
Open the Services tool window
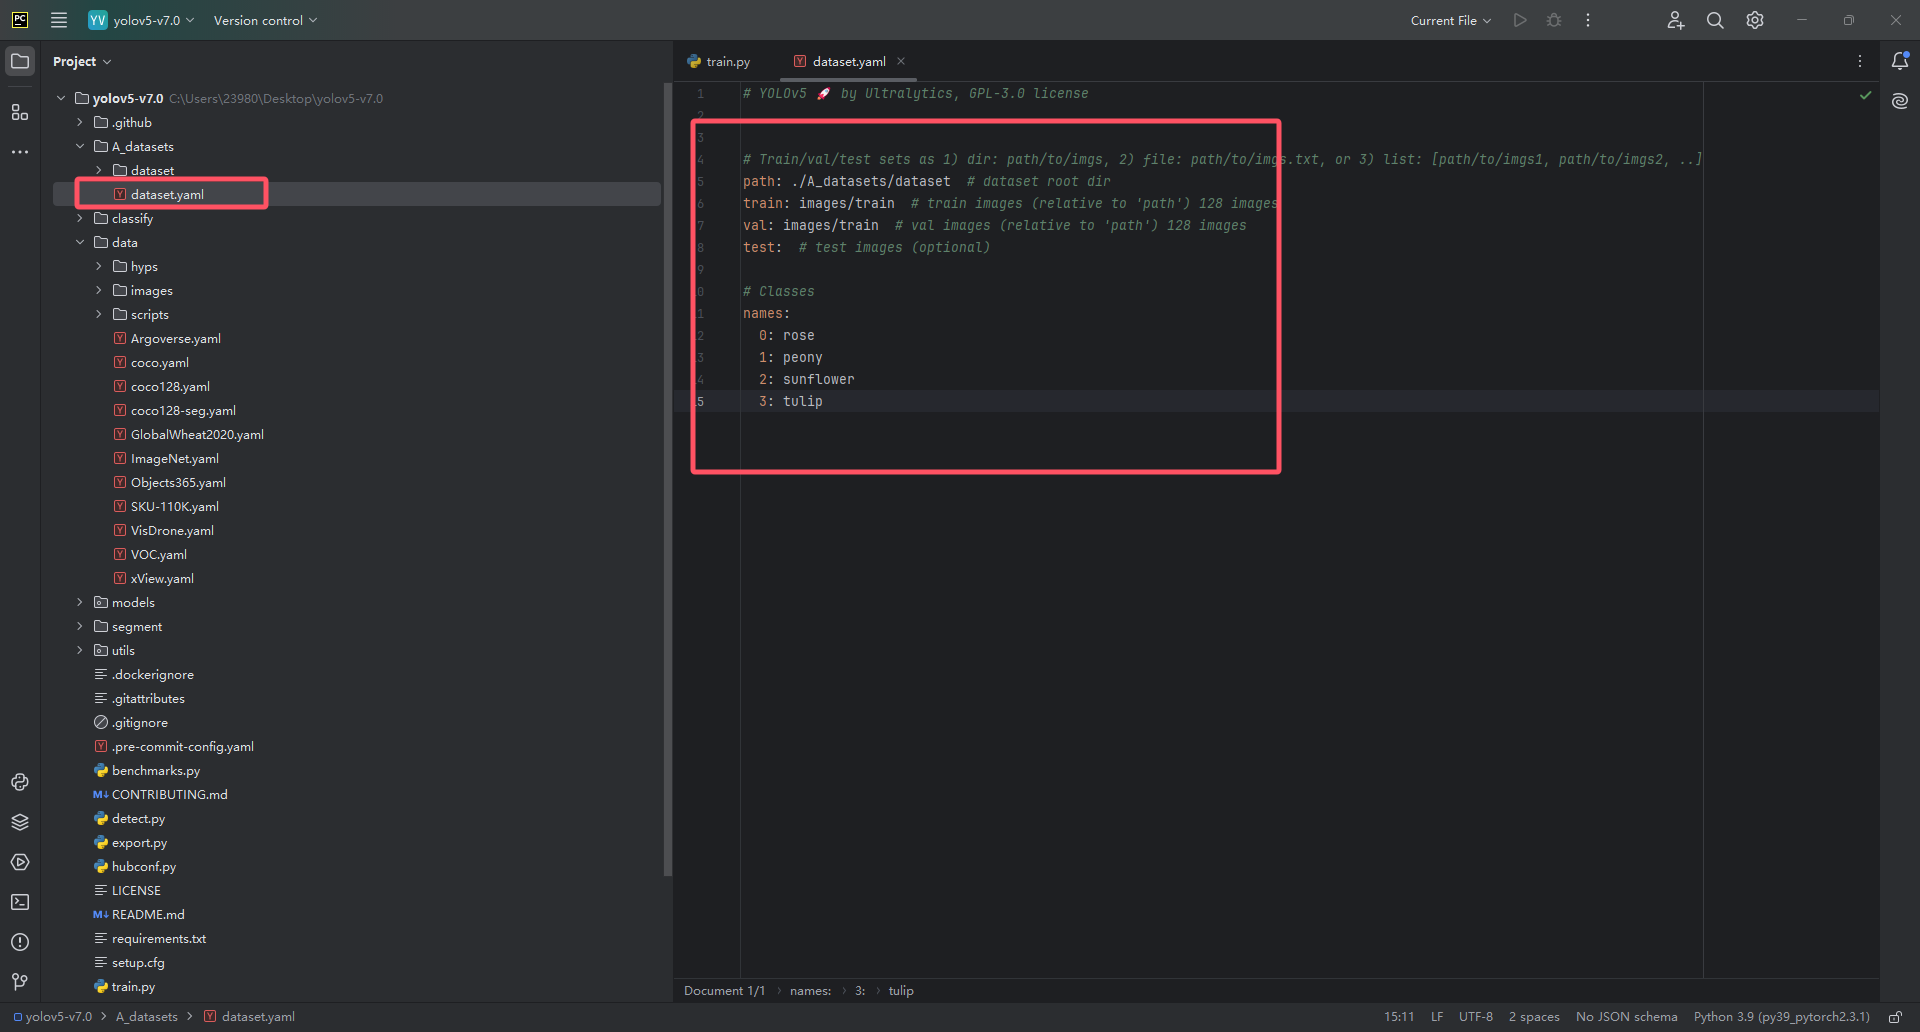coord(20,862)
